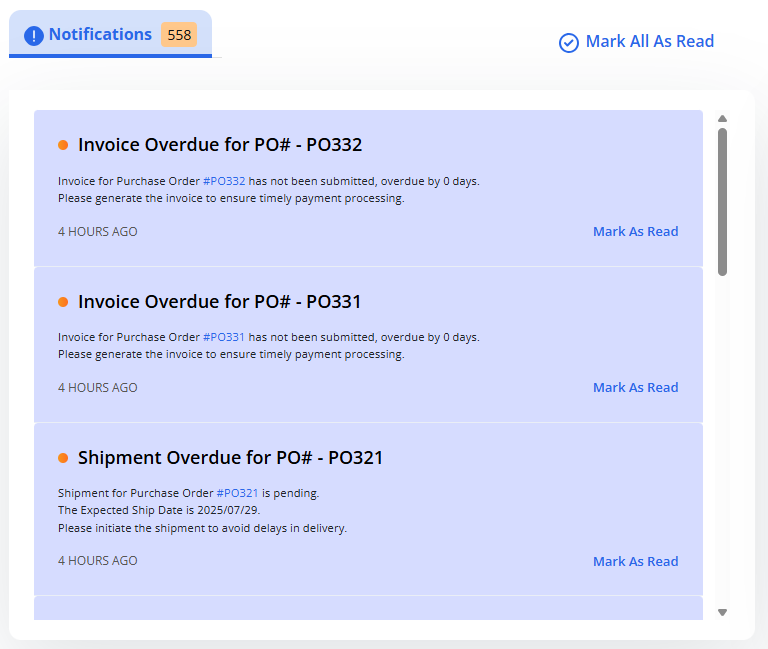768x649 pixels.
Task: Click the scrollbar up arrow
Action: click(x=722, y=119)
